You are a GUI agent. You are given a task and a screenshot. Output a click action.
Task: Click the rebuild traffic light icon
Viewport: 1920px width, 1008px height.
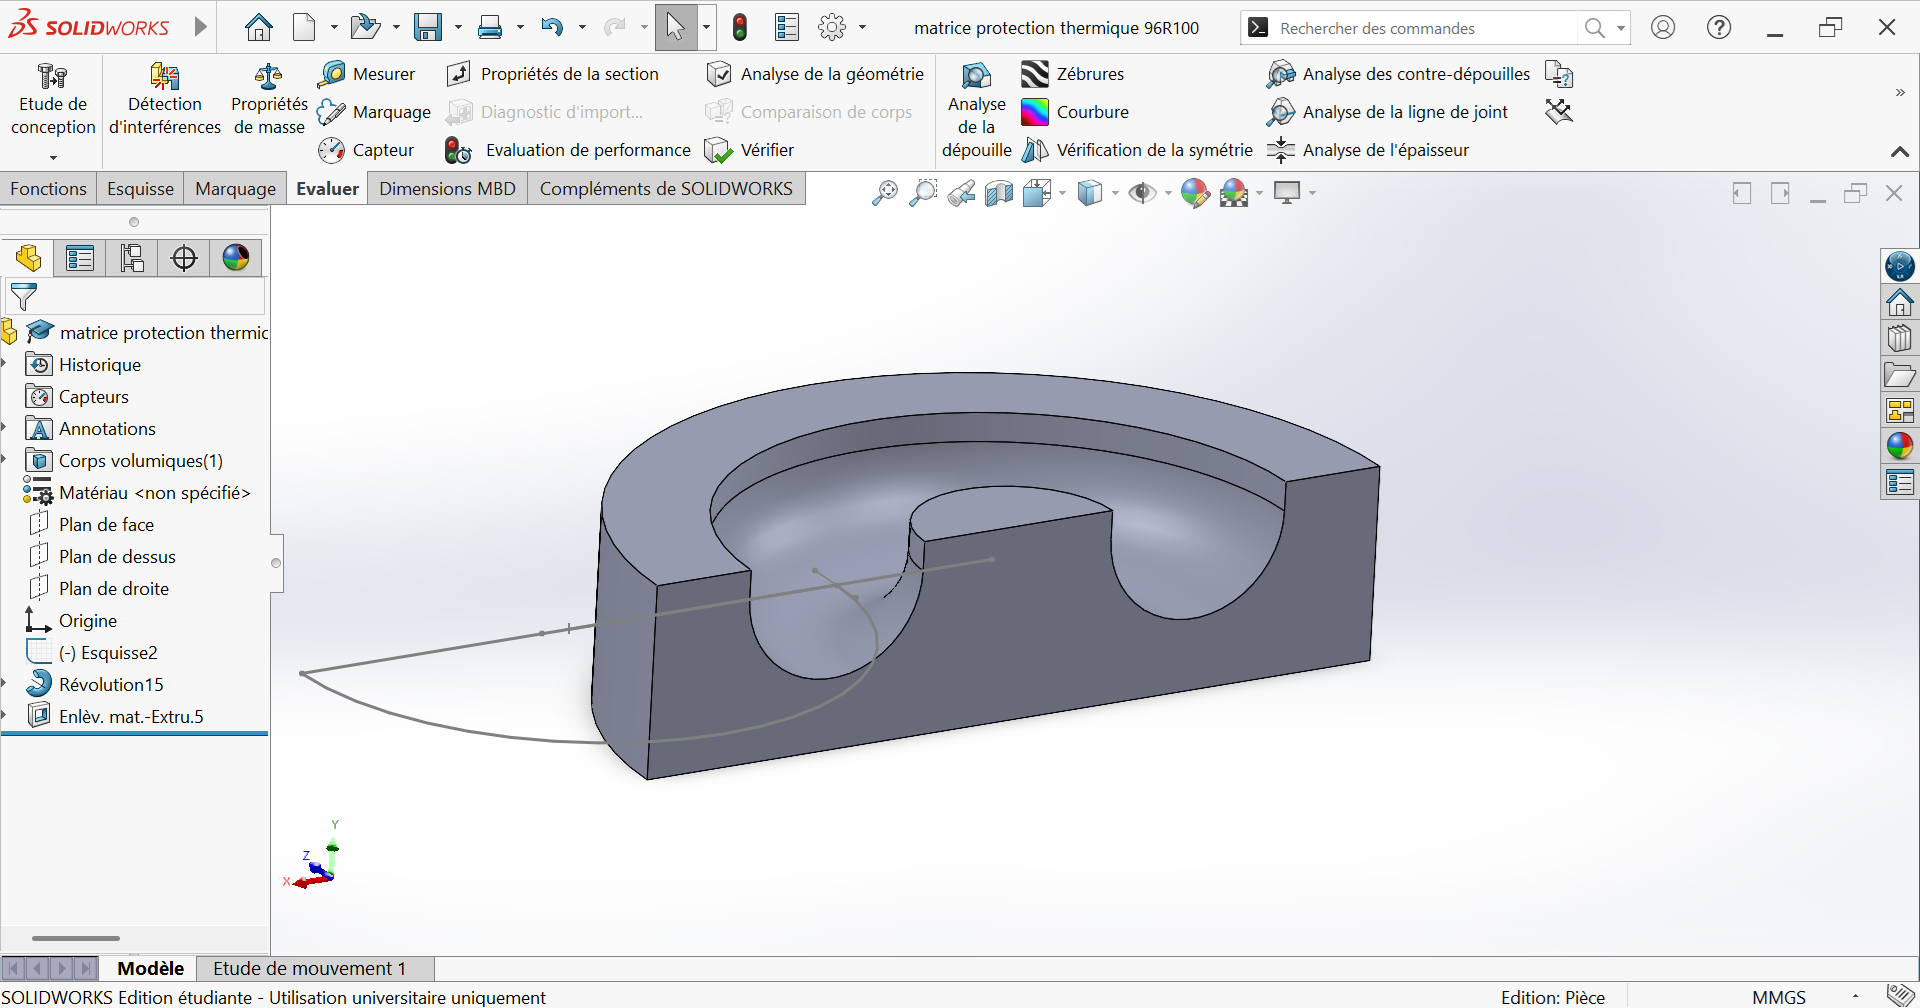(740, 28)
